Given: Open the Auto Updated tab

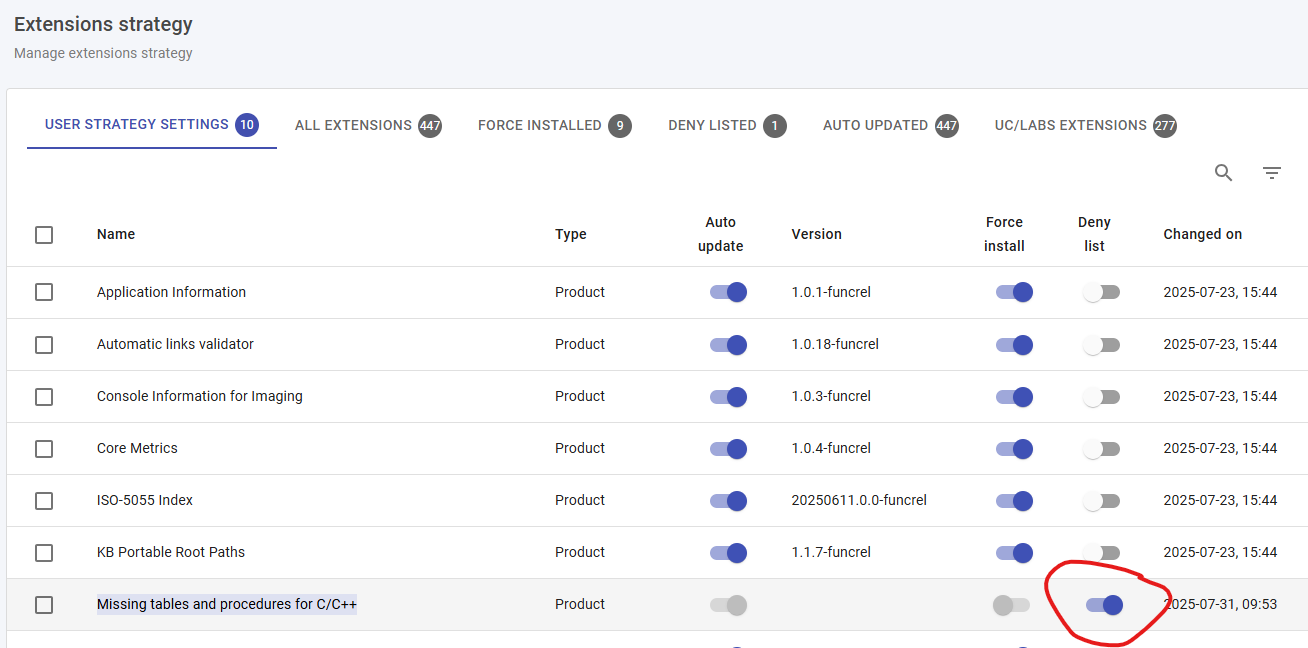Looking at the screenshot, I should 889,126.
